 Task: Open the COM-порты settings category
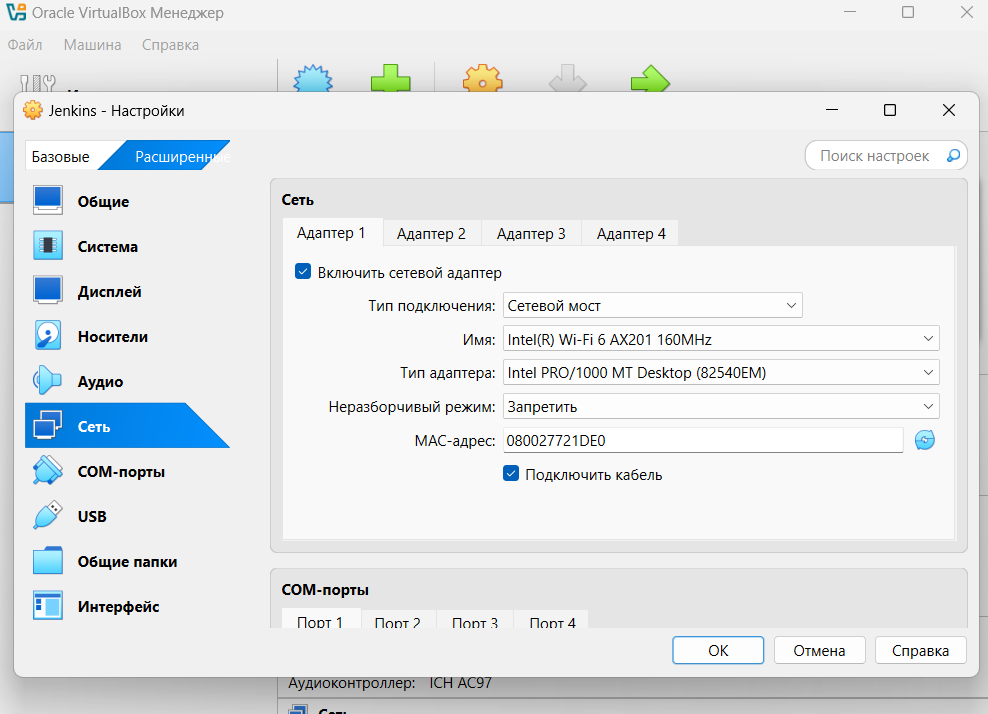pos(127,471)
